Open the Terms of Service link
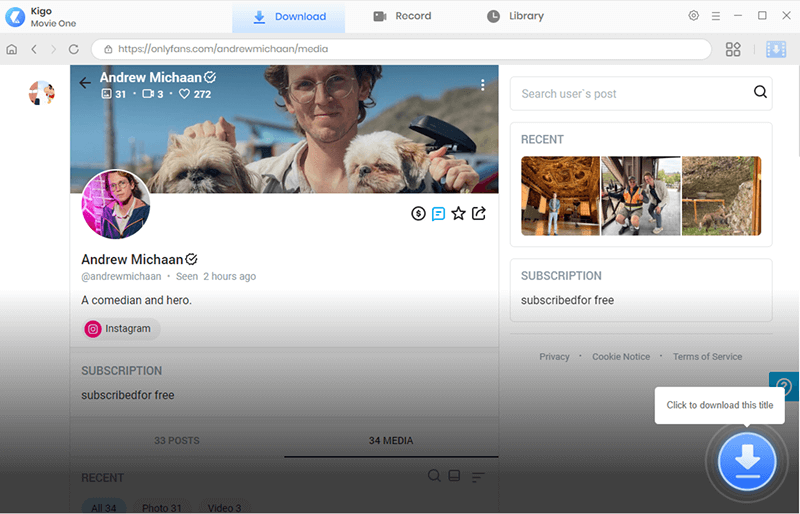Screen dimensions: 800x514 coord(707,357)
